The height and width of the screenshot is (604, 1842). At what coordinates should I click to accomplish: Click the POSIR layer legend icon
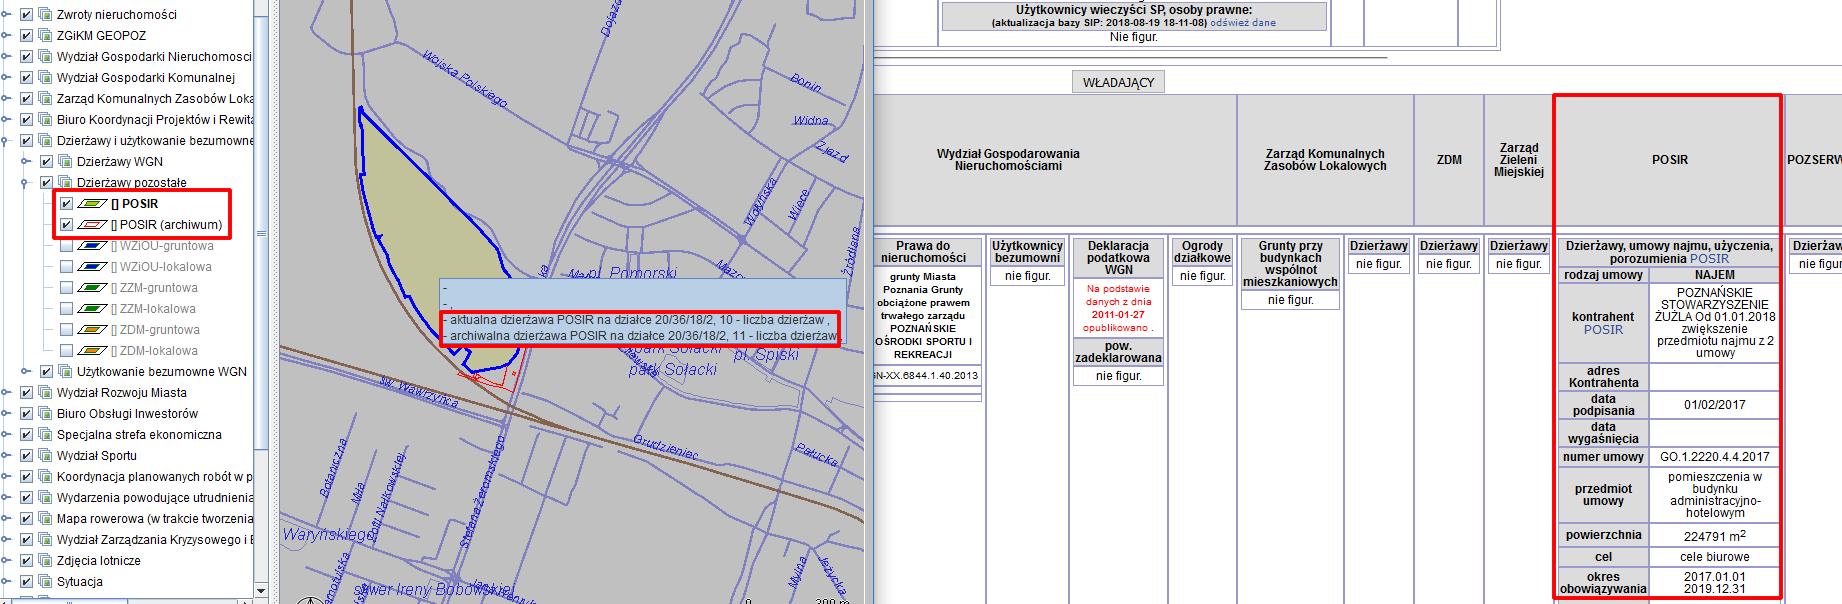92,204
